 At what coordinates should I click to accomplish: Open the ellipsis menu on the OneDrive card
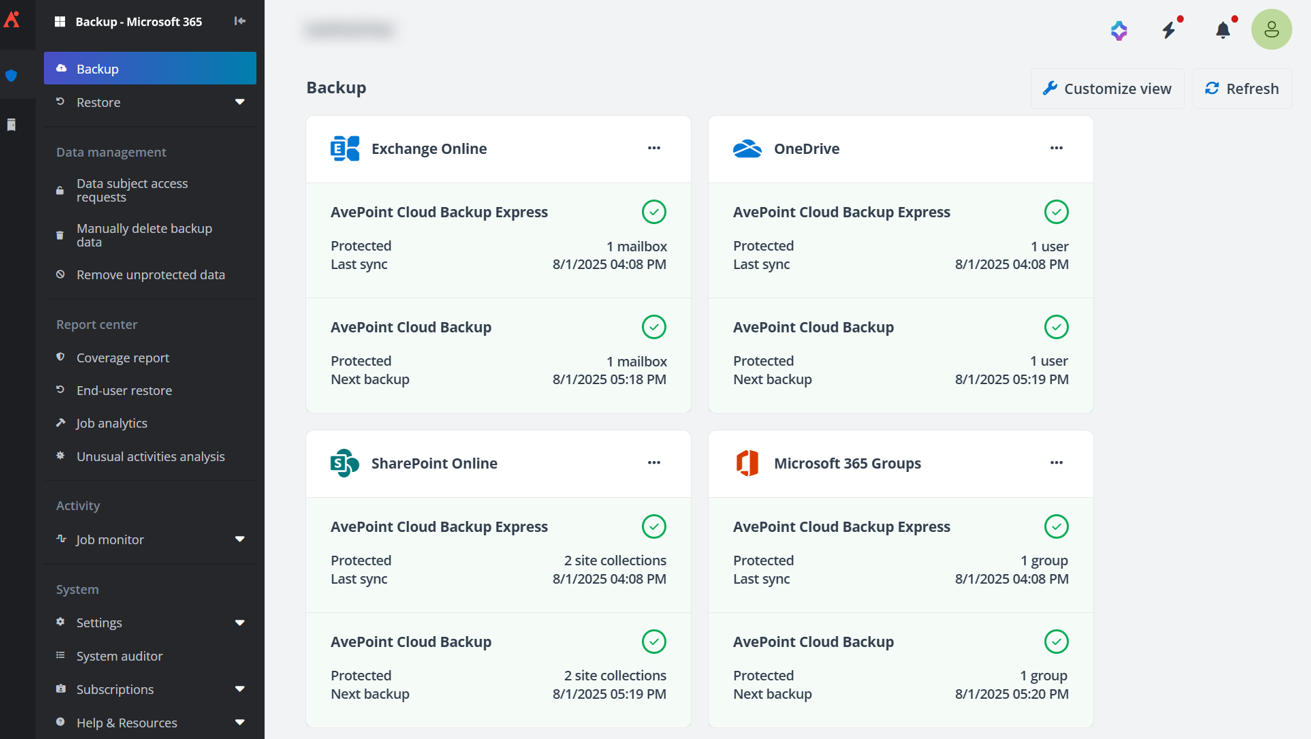[1056, 148]
